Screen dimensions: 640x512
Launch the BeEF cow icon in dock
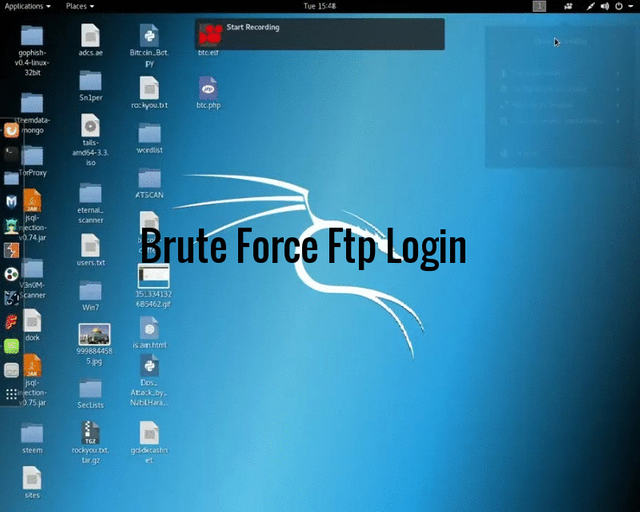[11, 298]
